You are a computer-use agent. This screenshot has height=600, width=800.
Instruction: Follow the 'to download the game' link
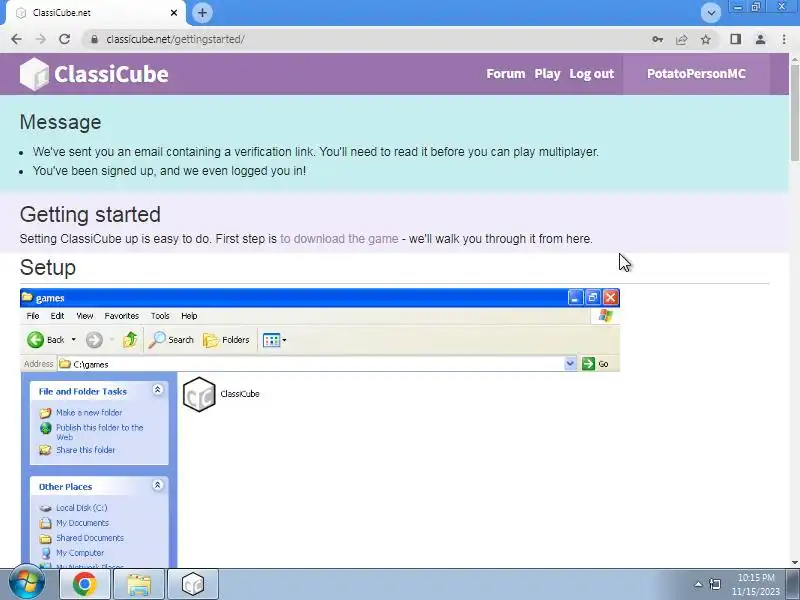point(339,239)
